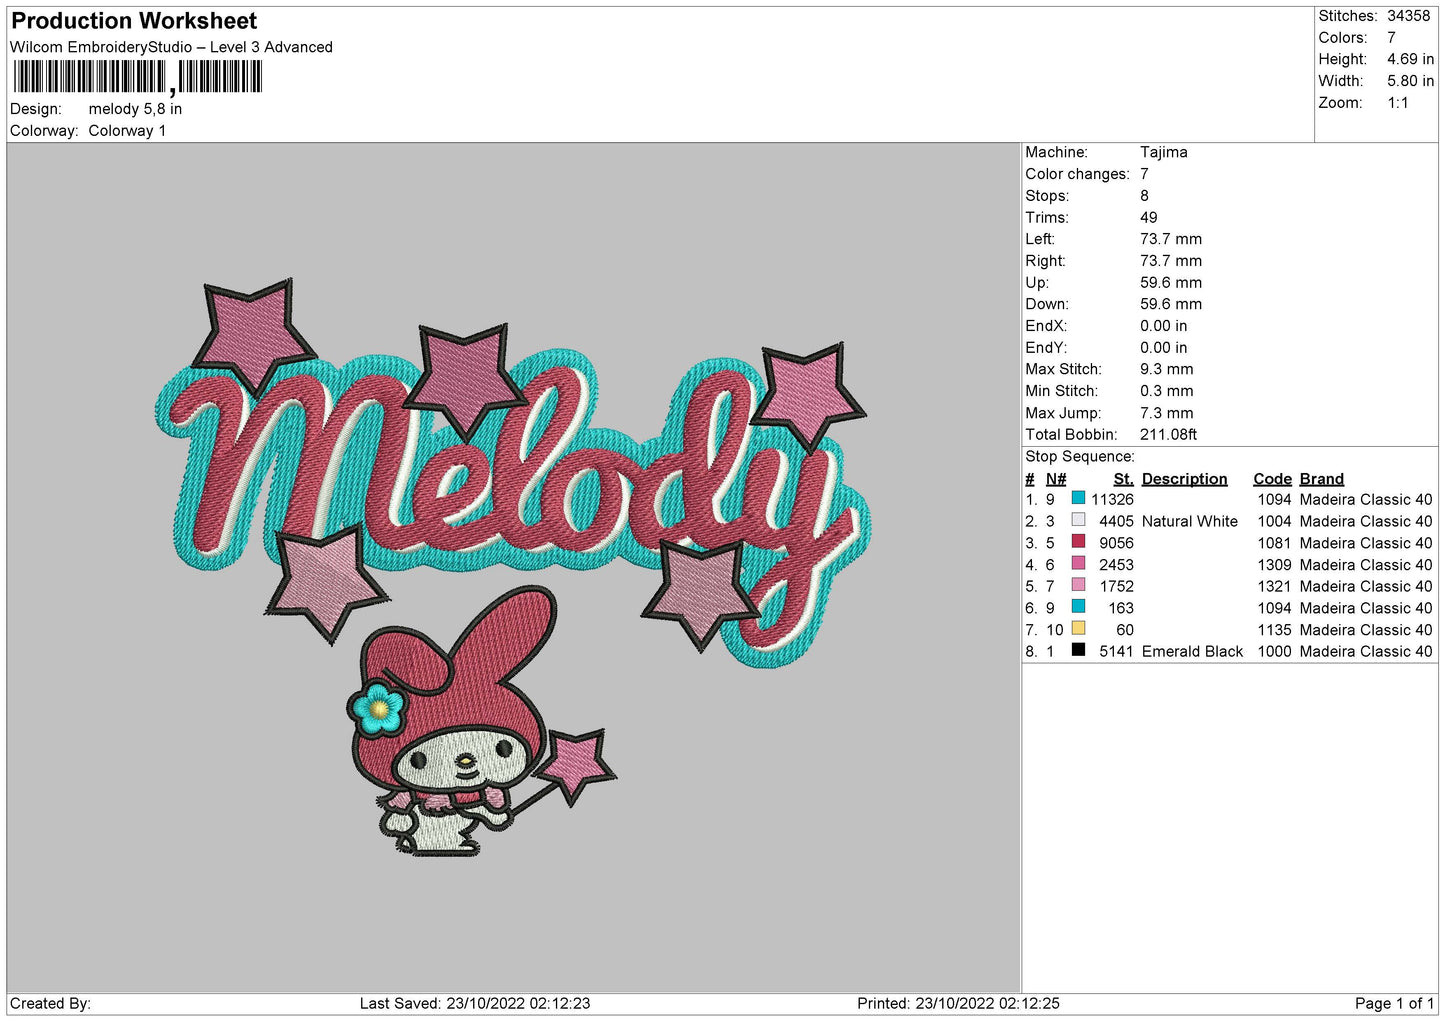Image resolution: width=1445 pixels, height=1021 pixels.
Task: Click the Brand column header
Action: point(1321,479)
